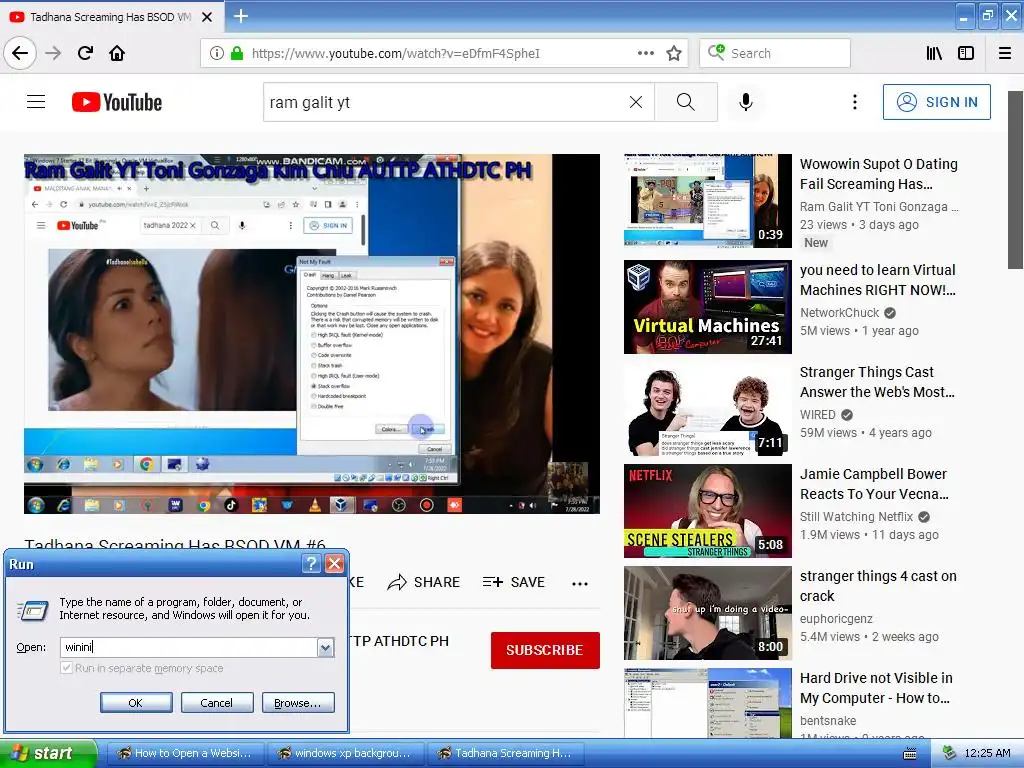Start voice search with microphone icon
Screen dimensions: 1024x768
click(x=746, y=102)
